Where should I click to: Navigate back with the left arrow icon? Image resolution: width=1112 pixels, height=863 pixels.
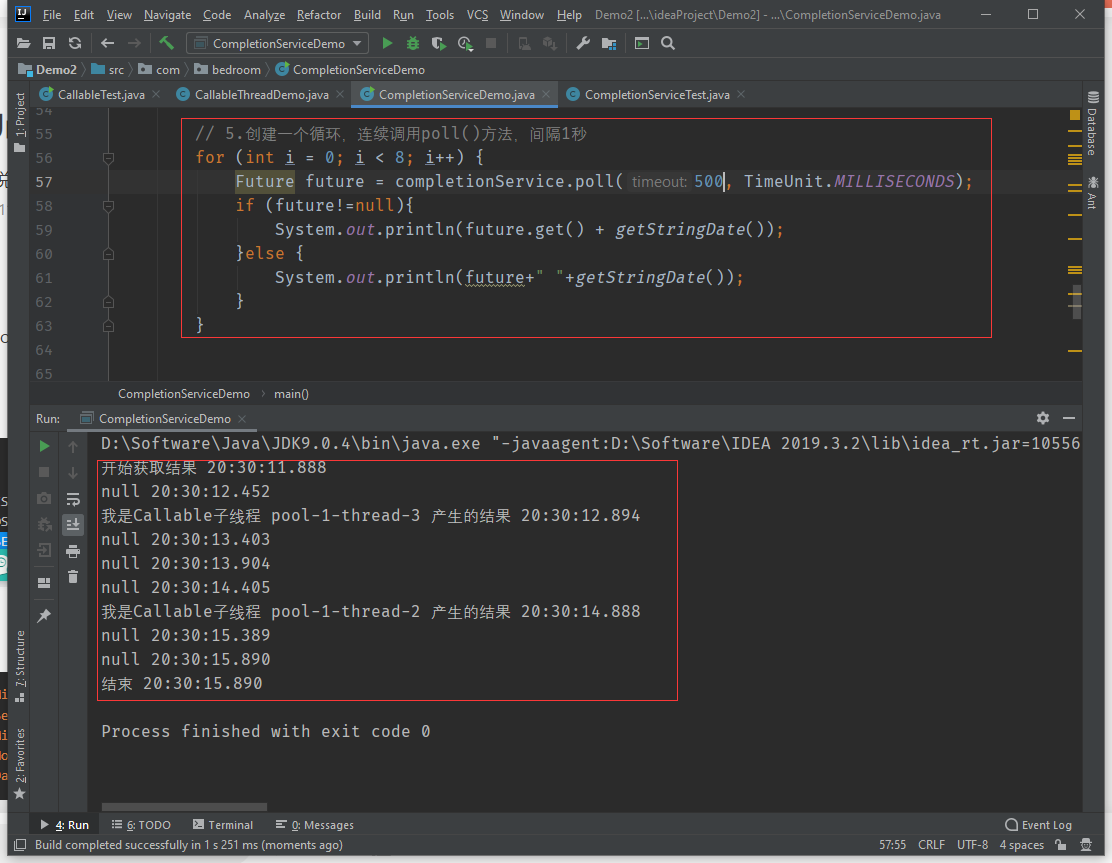point(107,43)
